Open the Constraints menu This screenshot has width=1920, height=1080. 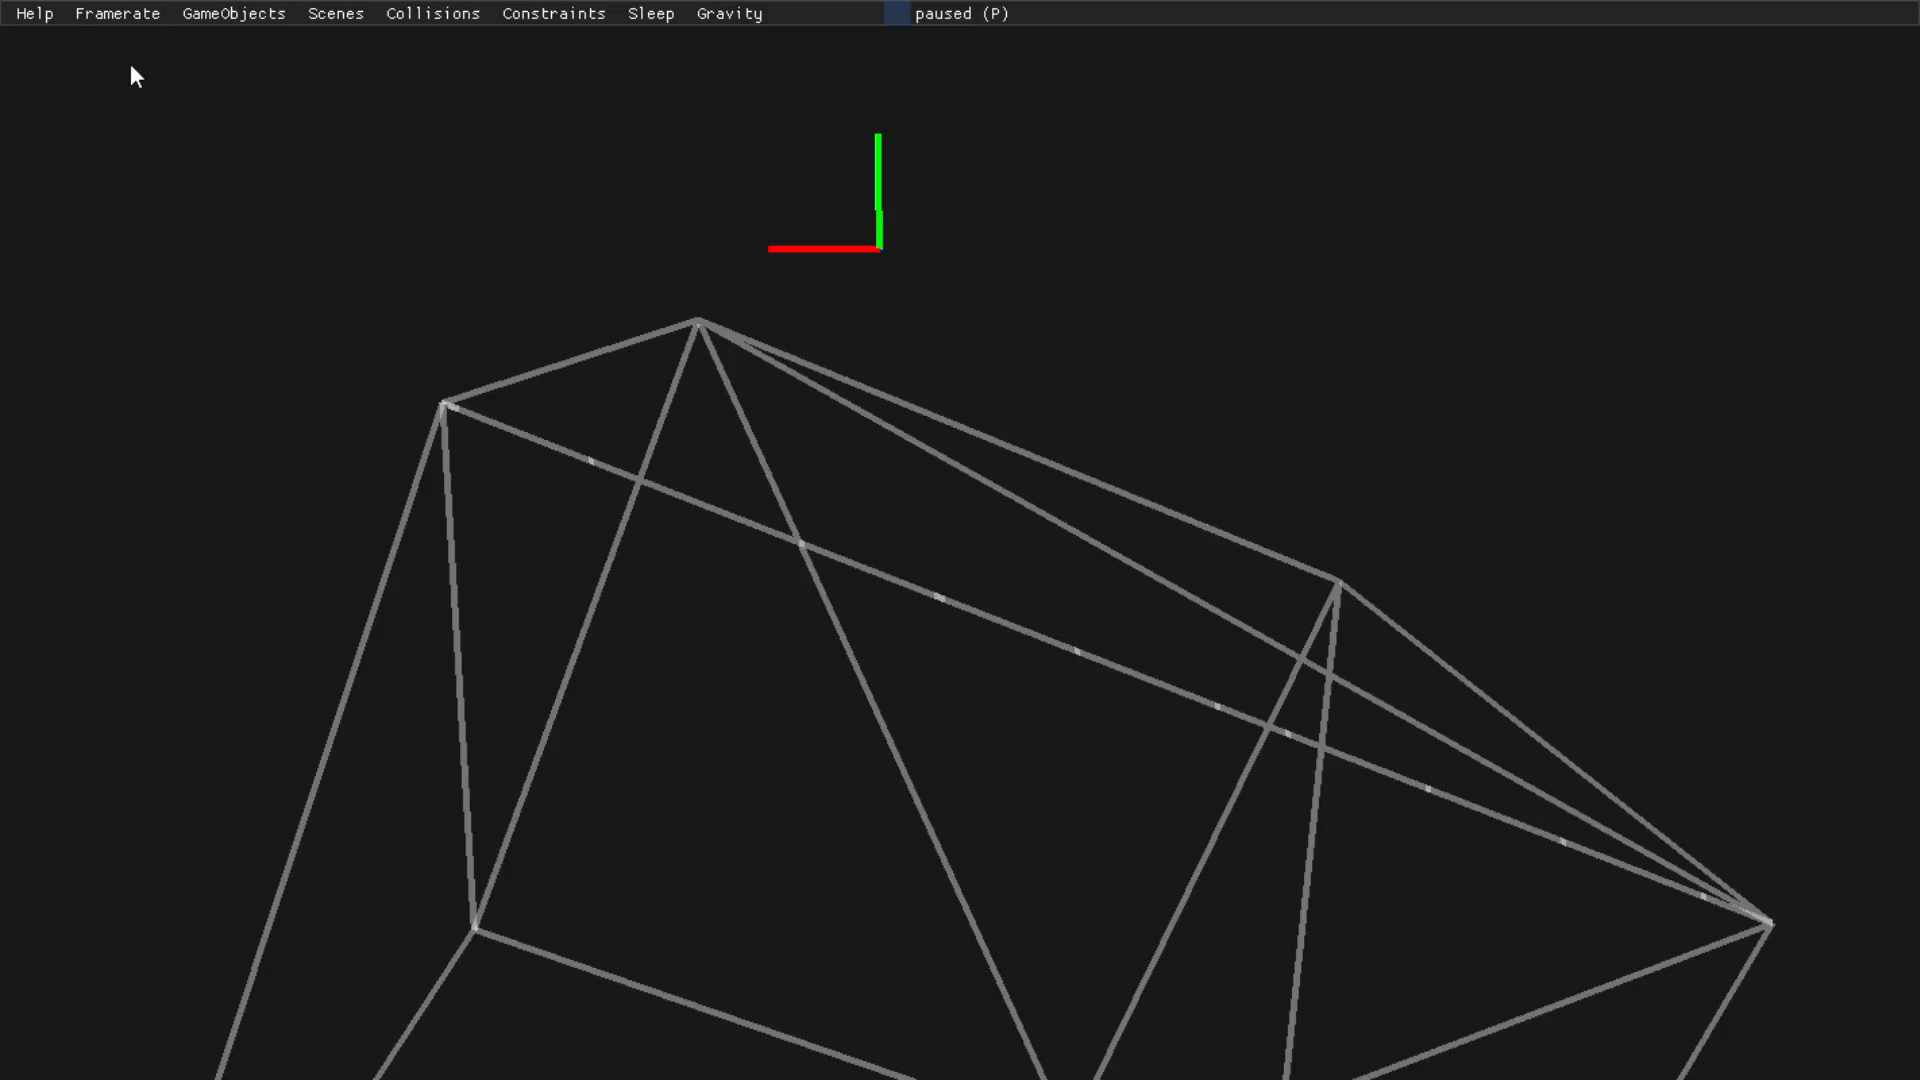pyautogui.click(x=554, y=13)
